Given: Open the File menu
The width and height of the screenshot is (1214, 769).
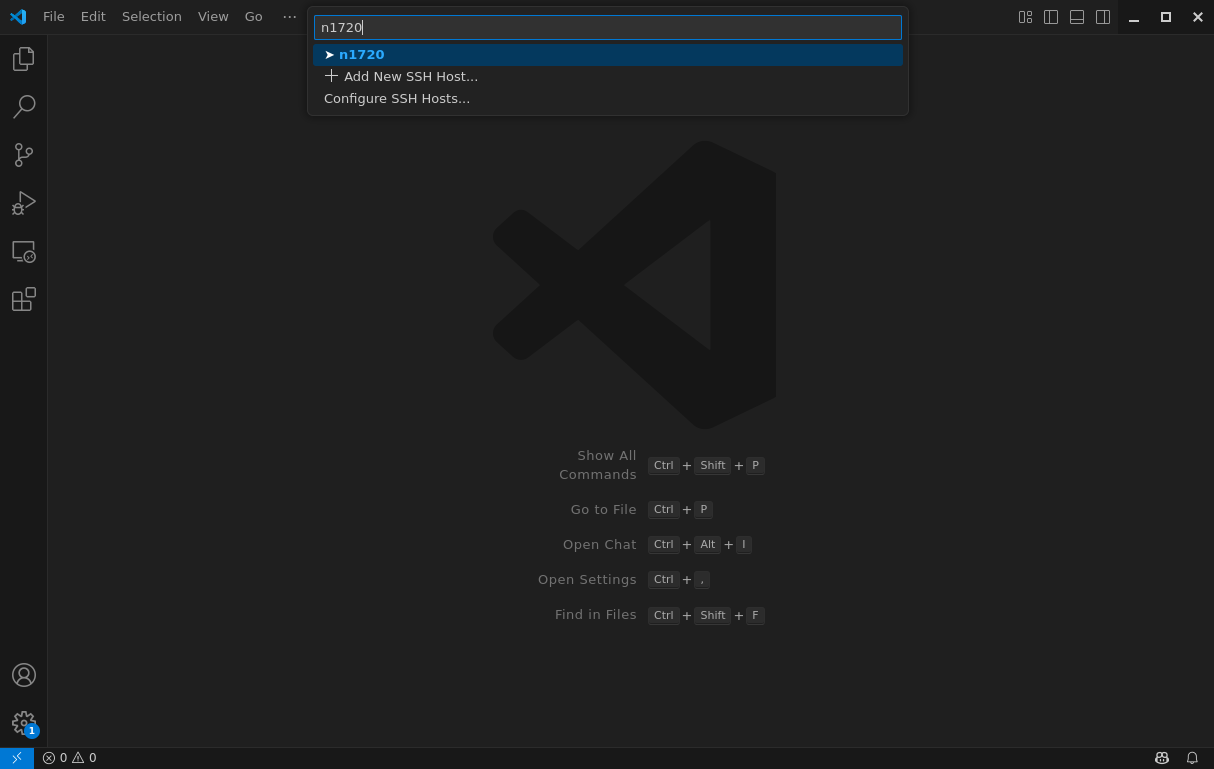Looking at the screenshot, I should coord(54,17).
